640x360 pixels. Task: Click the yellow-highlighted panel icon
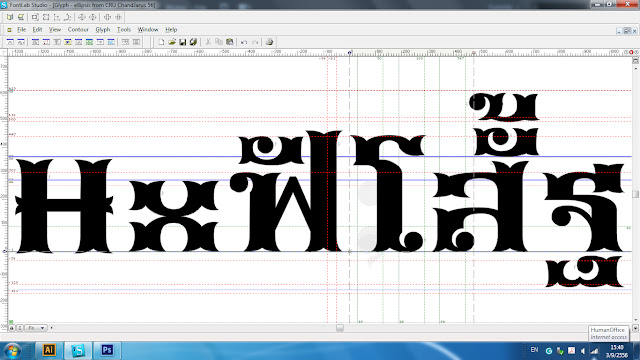(68, 42)
